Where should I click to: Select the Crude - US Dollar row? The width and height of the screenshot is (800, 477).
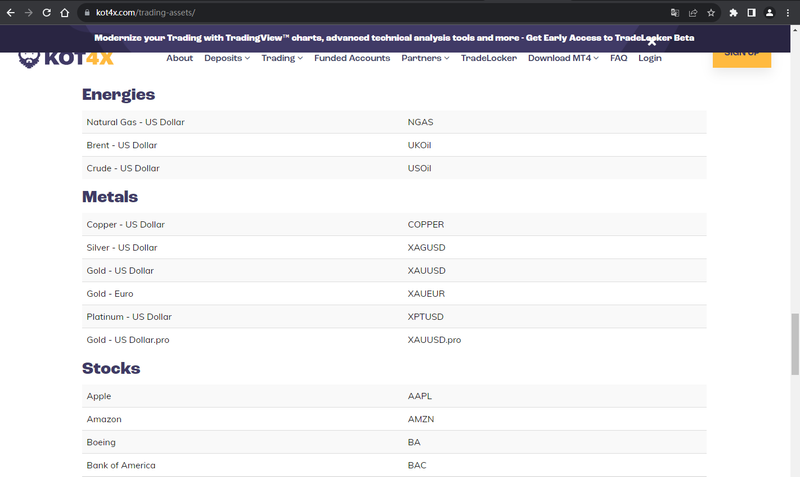coord(394,168)
